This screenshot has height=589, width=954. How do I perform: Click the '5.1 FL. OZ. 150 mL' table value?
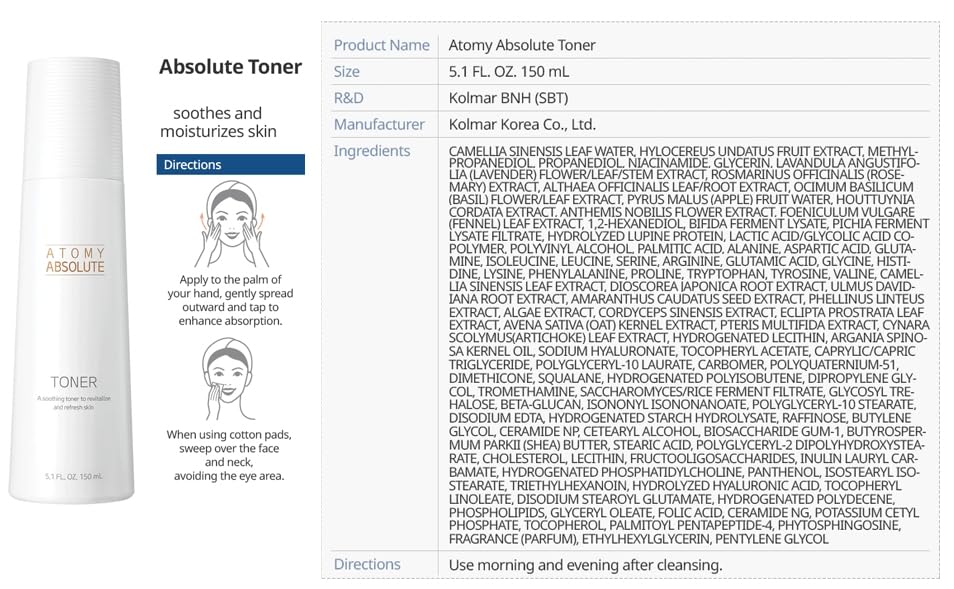pyautogui.click(x=509, y=72)
